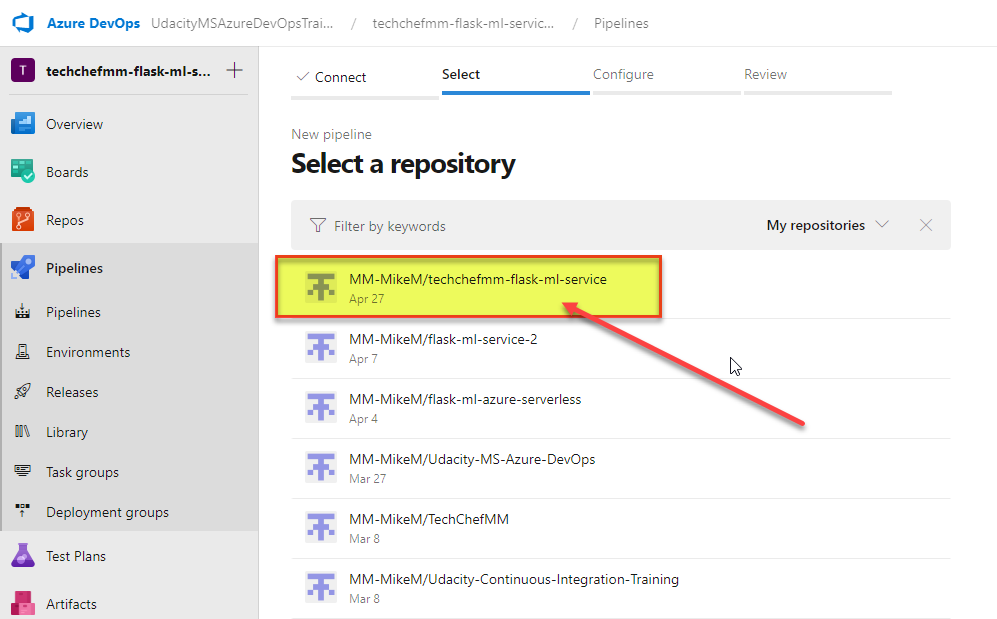
Task: Open Test Plans
Action: point(74,555)
